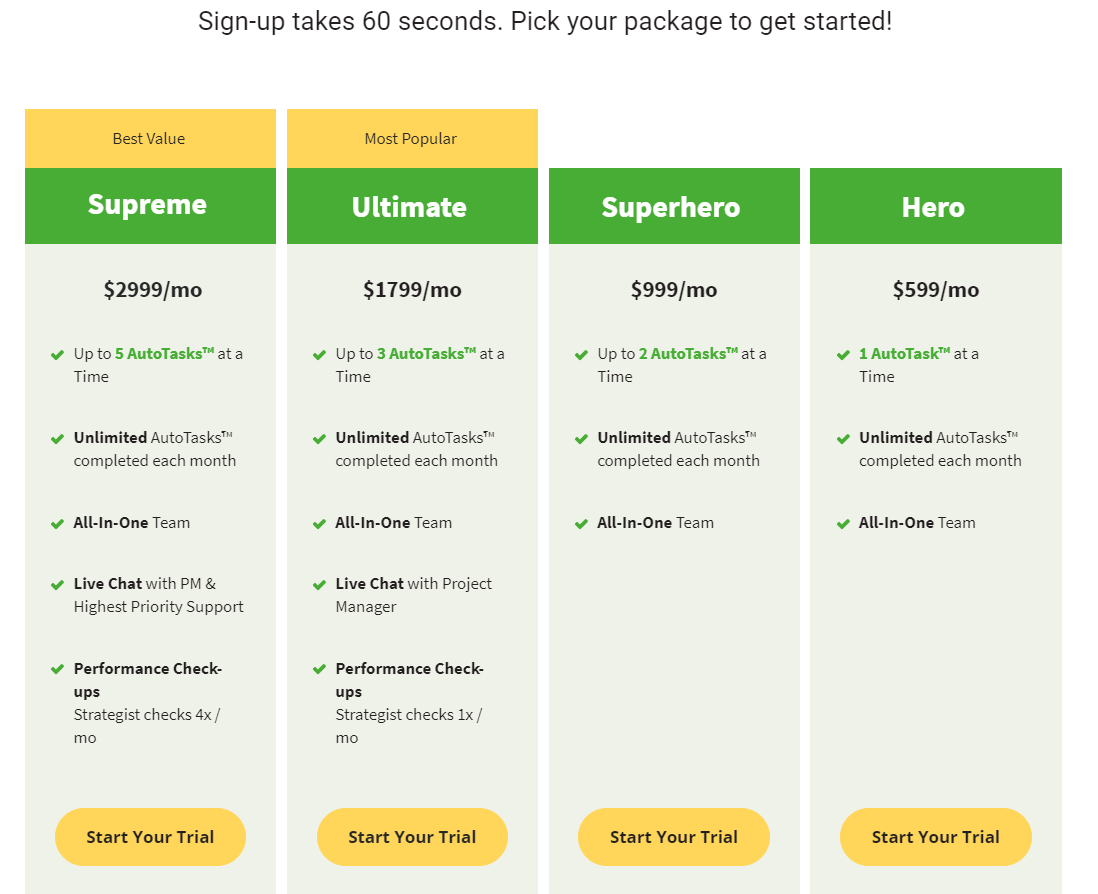1098x894 pixels.
Task: Click the Live Chat checkmark in Supreme column
Action: pos(57,584)
